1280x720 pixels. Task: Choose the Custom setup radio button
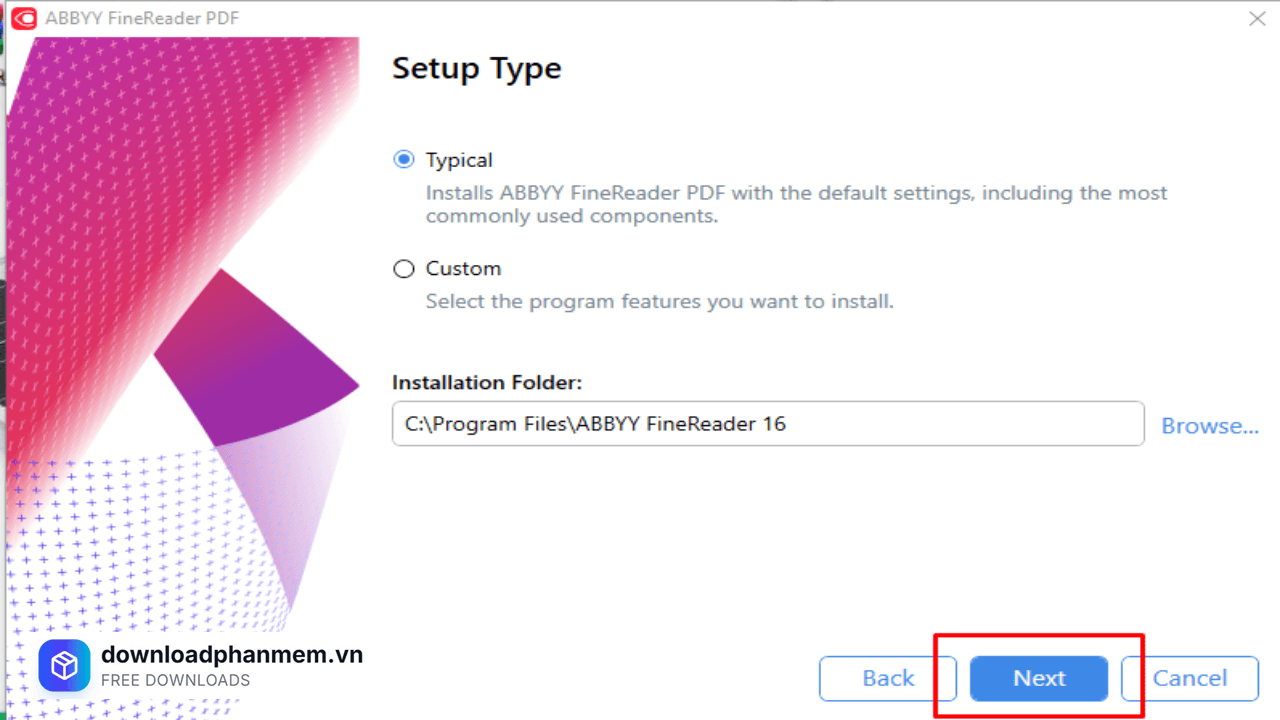[404, 269]
